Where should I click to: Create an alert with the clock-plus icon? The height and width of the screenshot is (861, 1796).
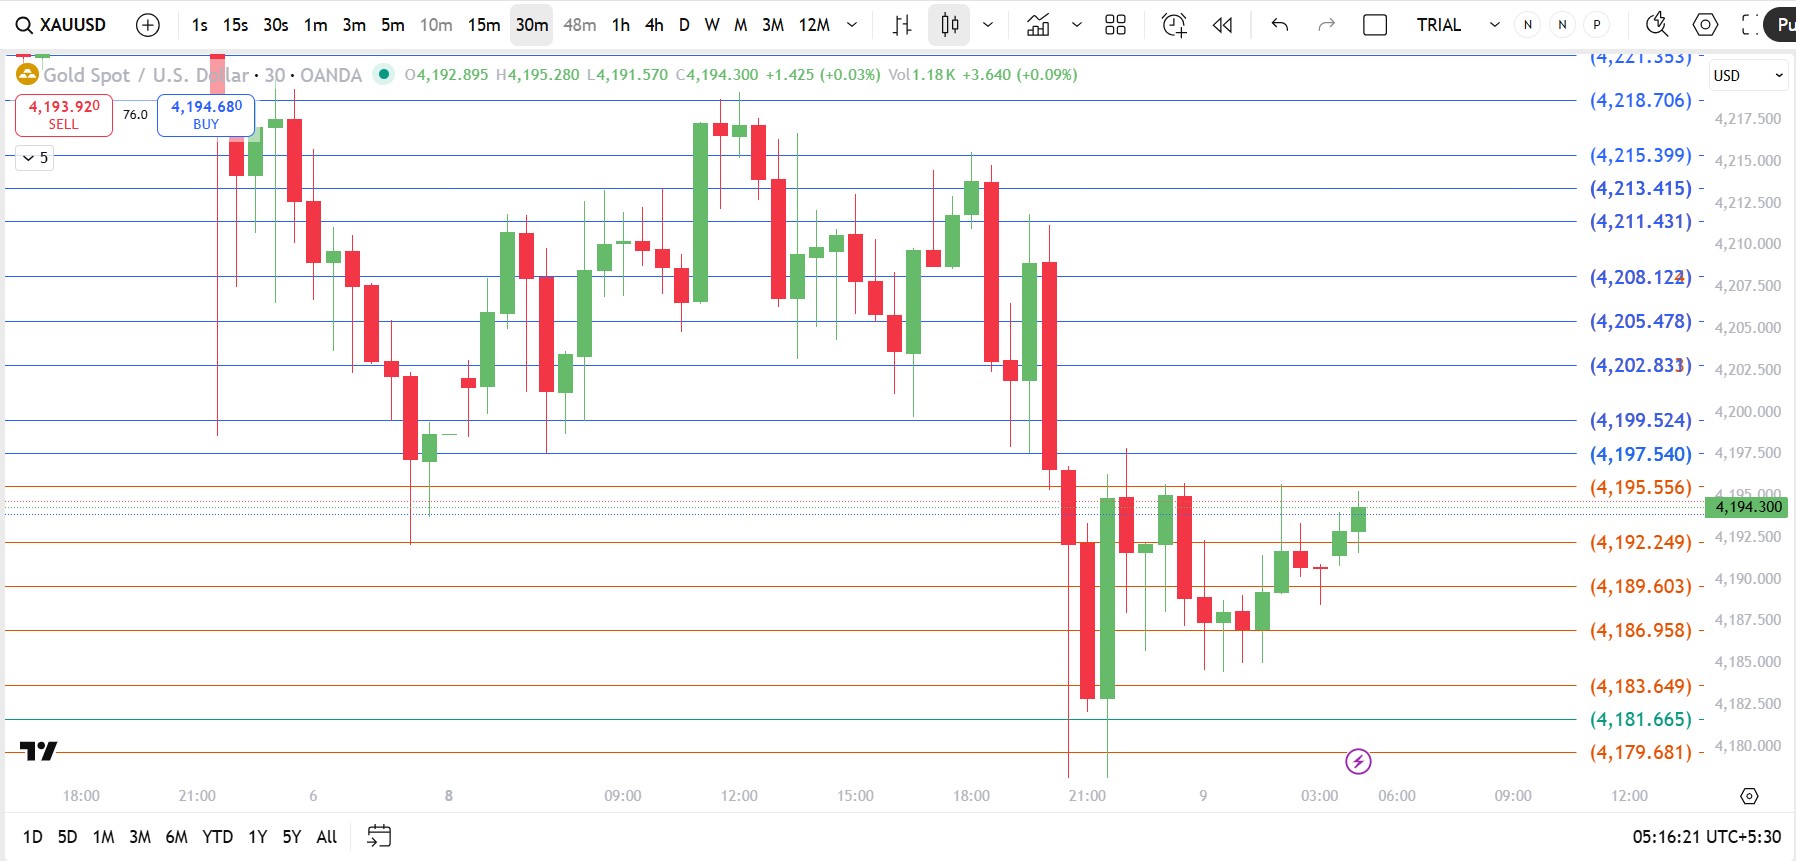coord(1174,25)
